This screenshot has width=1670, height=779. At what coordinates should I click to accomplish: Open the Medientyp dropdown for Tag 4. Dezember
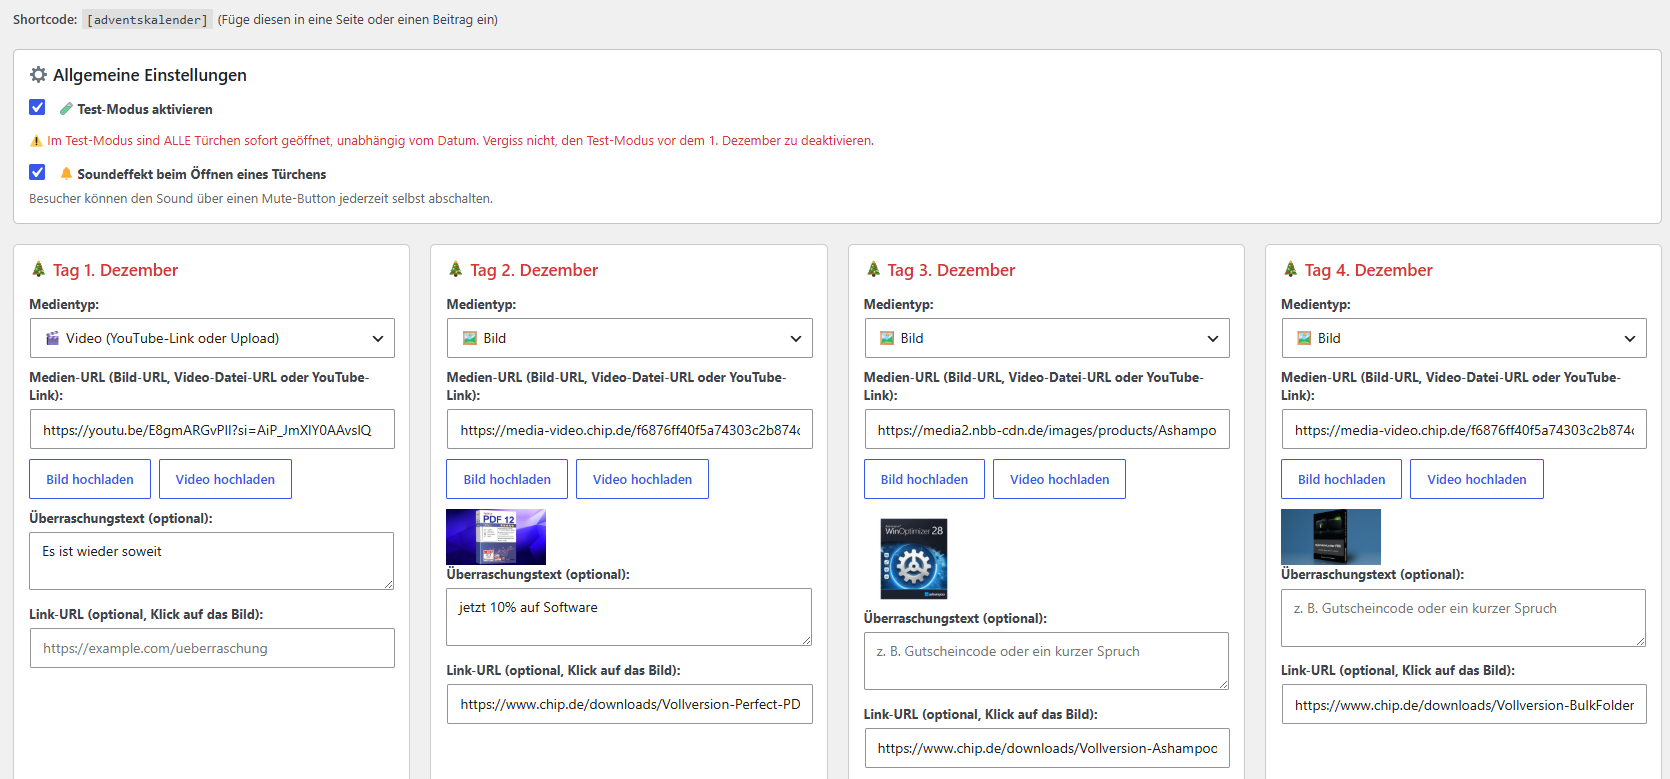coord(1464,338)
